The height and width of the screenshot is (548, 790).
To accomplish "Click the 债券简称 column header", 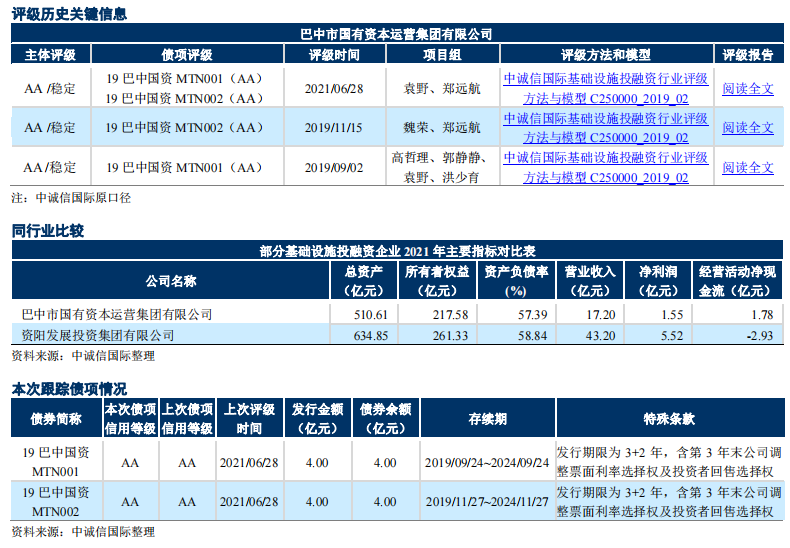I will pos(56,419).
